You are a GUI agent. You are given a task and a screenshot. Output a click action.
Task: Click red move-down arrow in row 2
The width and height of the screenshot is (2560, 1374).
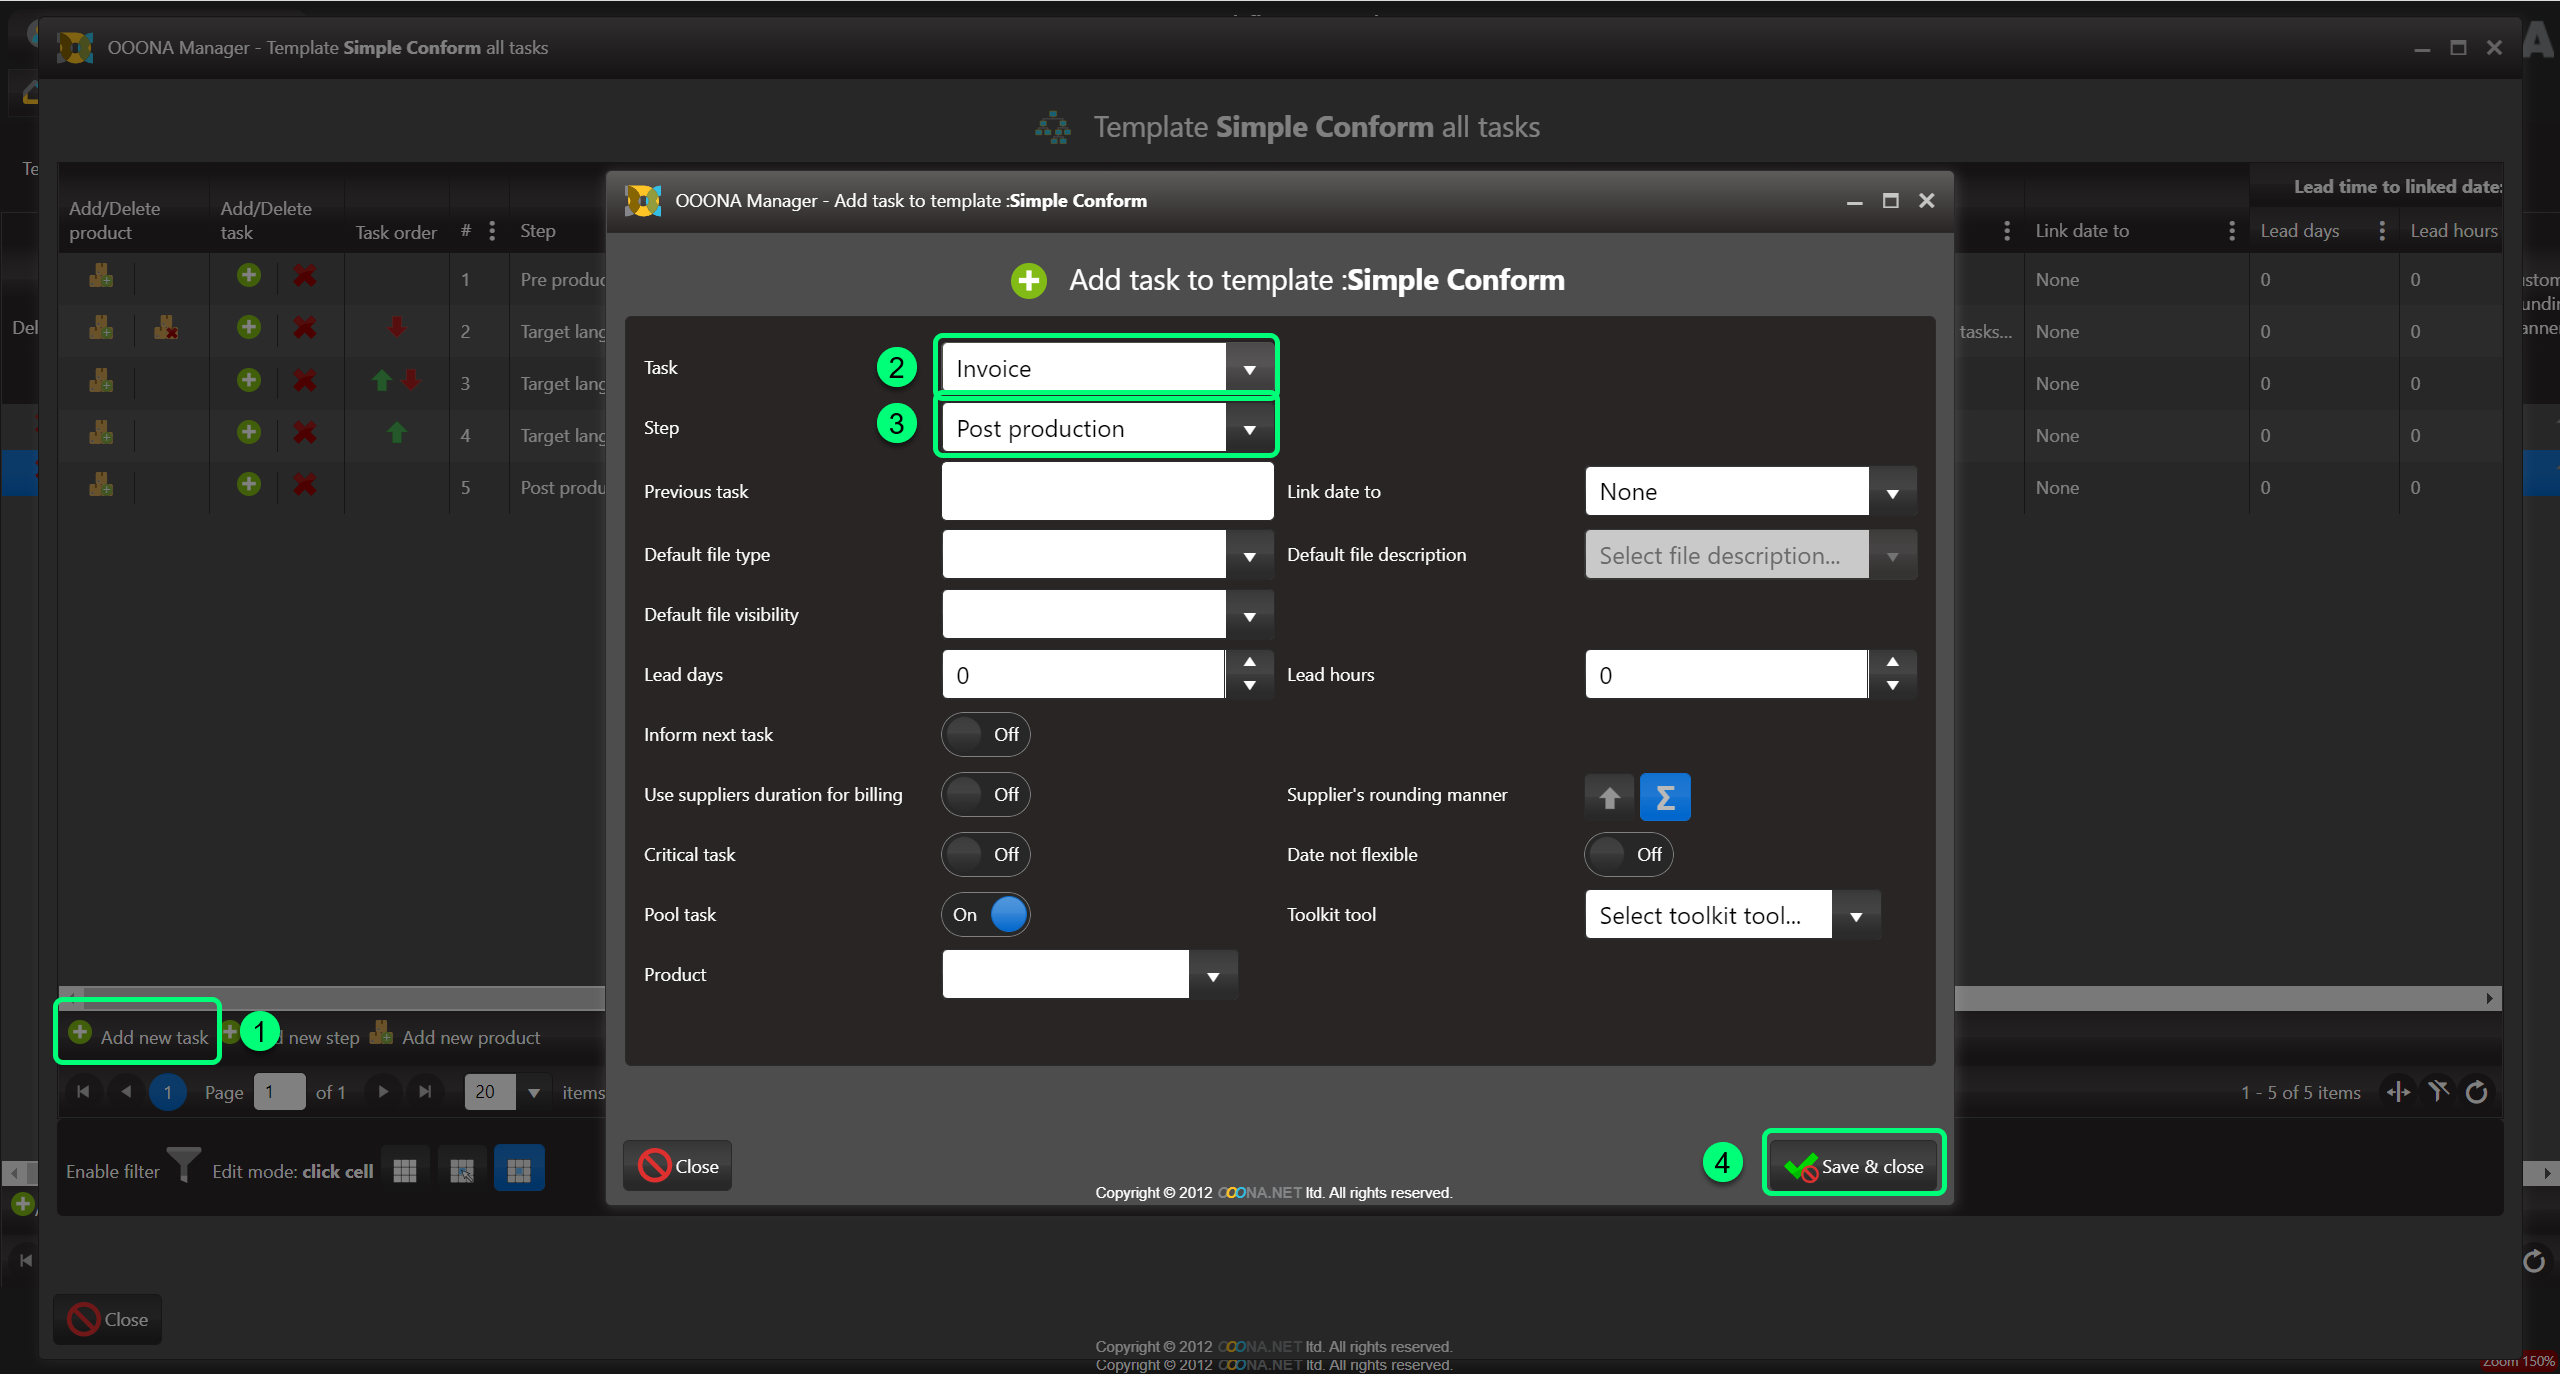(397, 327)
